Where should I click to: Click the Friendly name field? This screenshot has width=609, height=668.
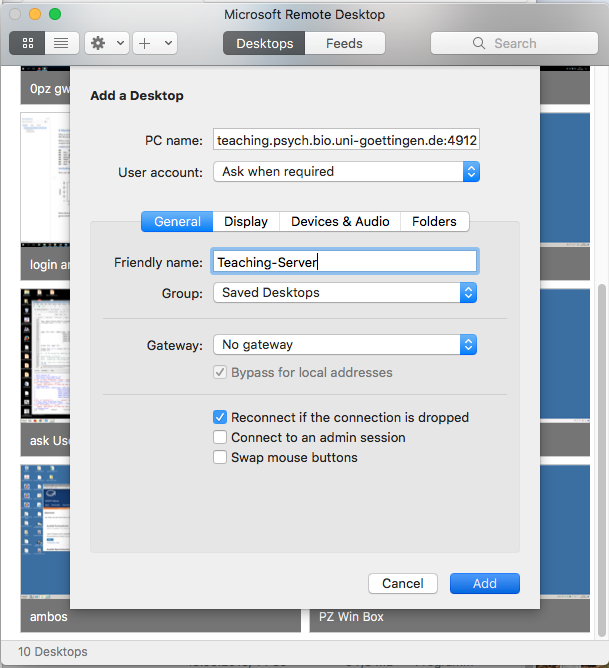(345, 262)
